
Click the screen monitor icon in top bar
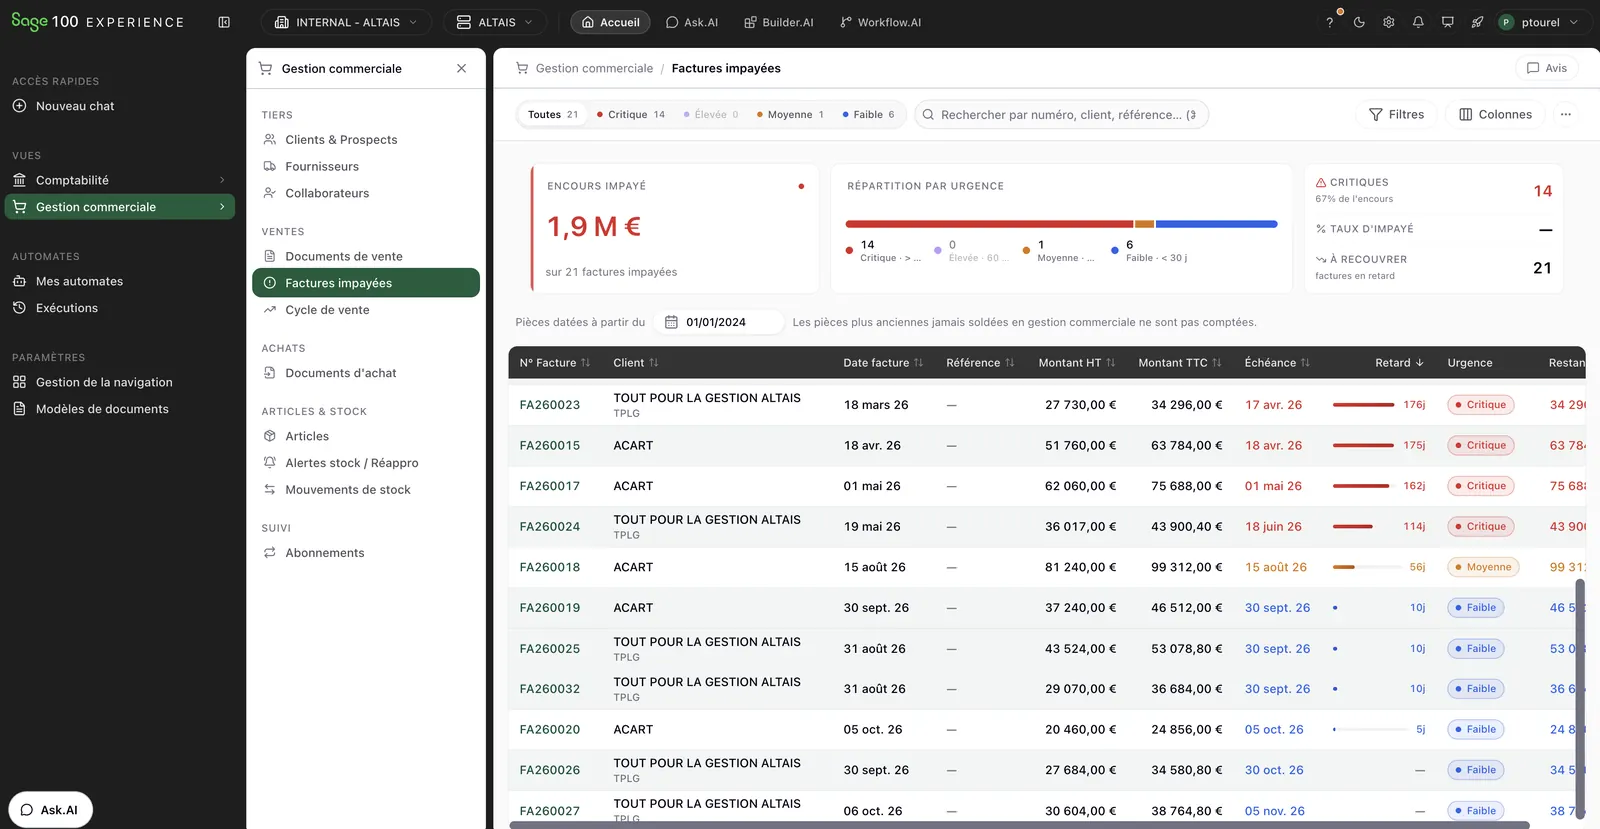[1447, 22]
